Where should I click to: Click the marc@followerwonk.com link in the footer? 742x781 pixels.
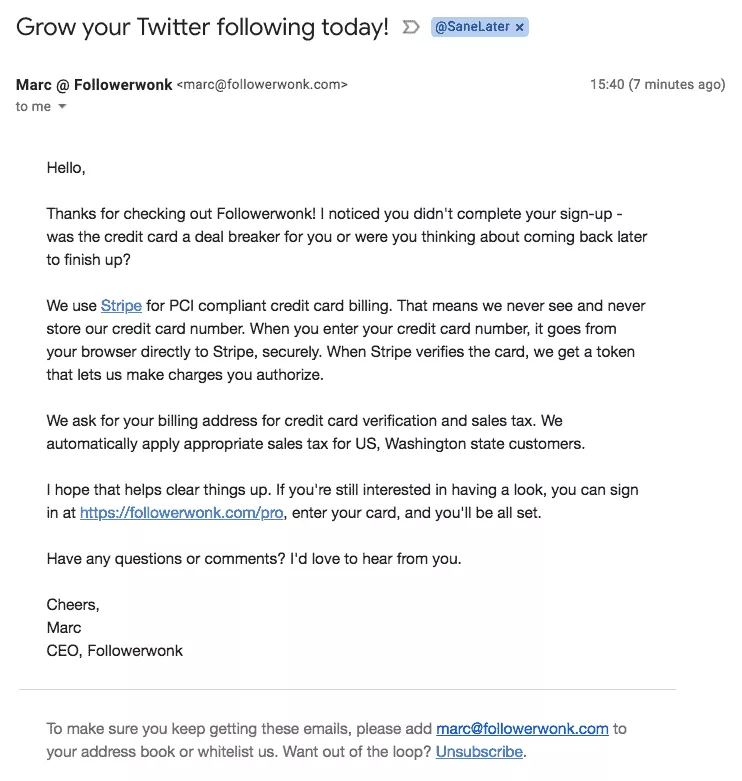click(522, 729)
